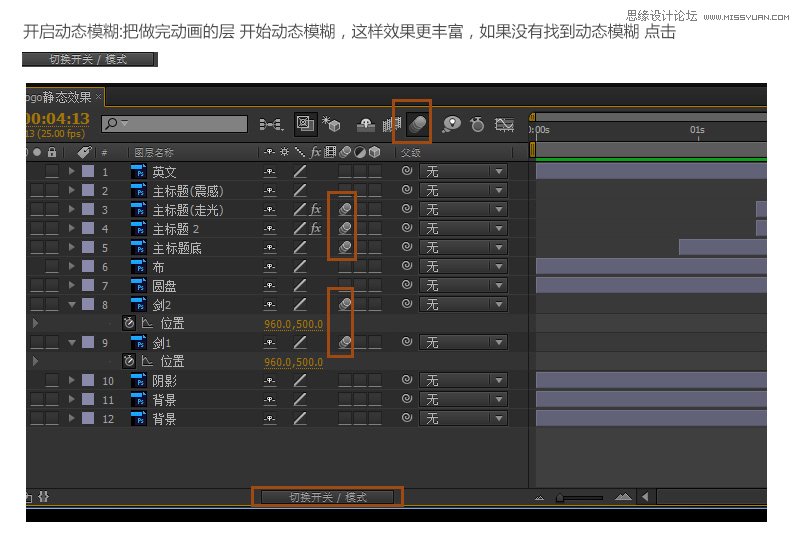Click label color swatch of layer 2

88,190
